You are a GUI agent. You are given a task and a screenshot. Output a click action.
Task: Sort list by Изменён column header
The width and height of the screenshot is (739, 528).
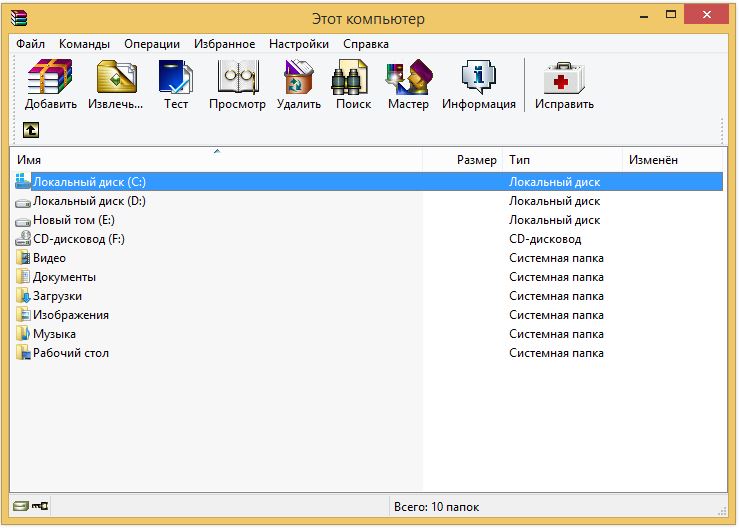(x=673, y=160)
